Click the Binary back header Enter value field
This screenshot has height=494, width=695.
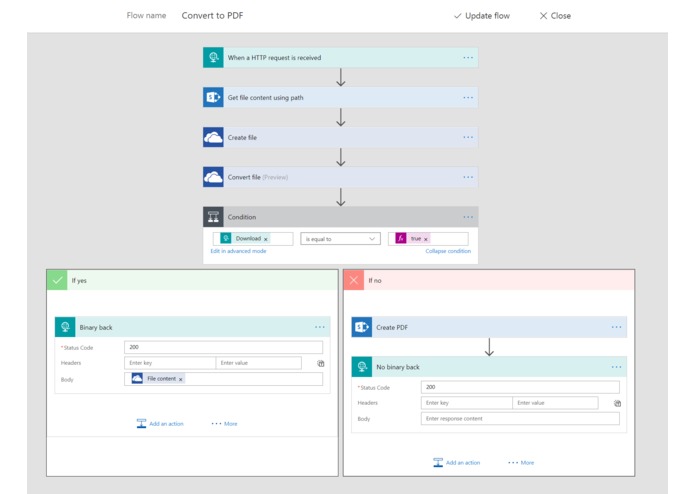[258, 363]
